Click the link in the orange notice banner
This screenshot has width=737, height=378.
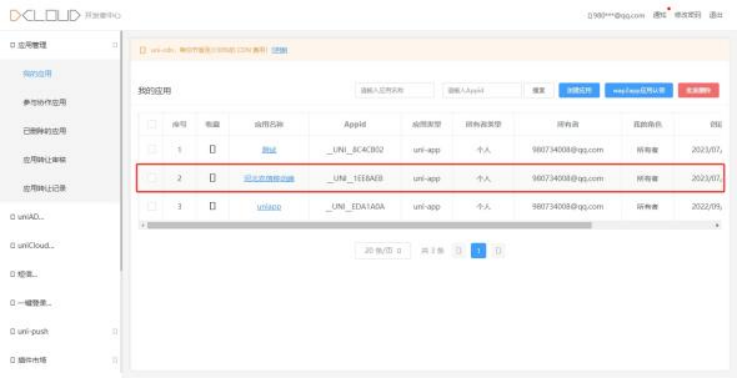(280, 50)
